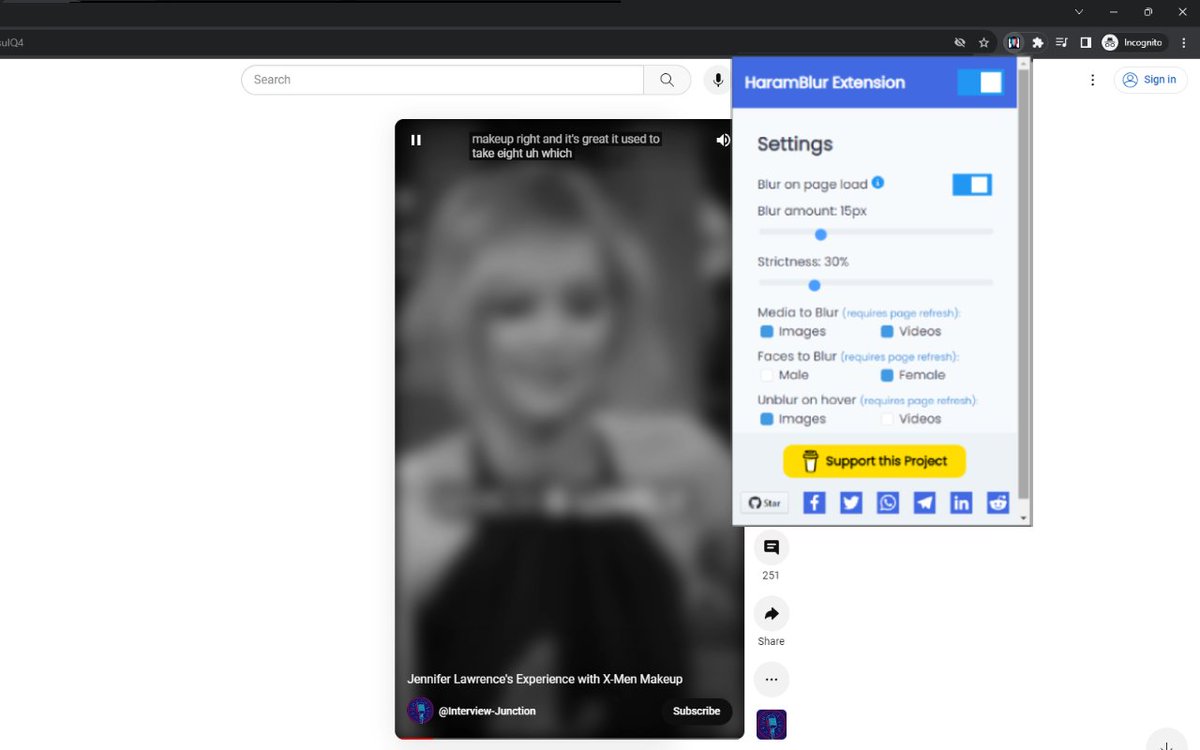Screen dimensions: 1200x750
Task: Click the Incognito profile indicator
Action: [x=1132, y=43]
